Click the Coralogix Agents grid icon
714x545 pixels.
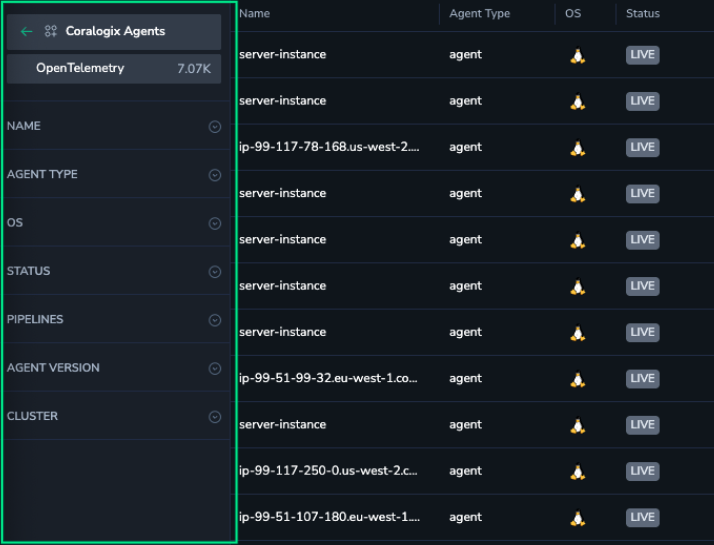point(51,32)
